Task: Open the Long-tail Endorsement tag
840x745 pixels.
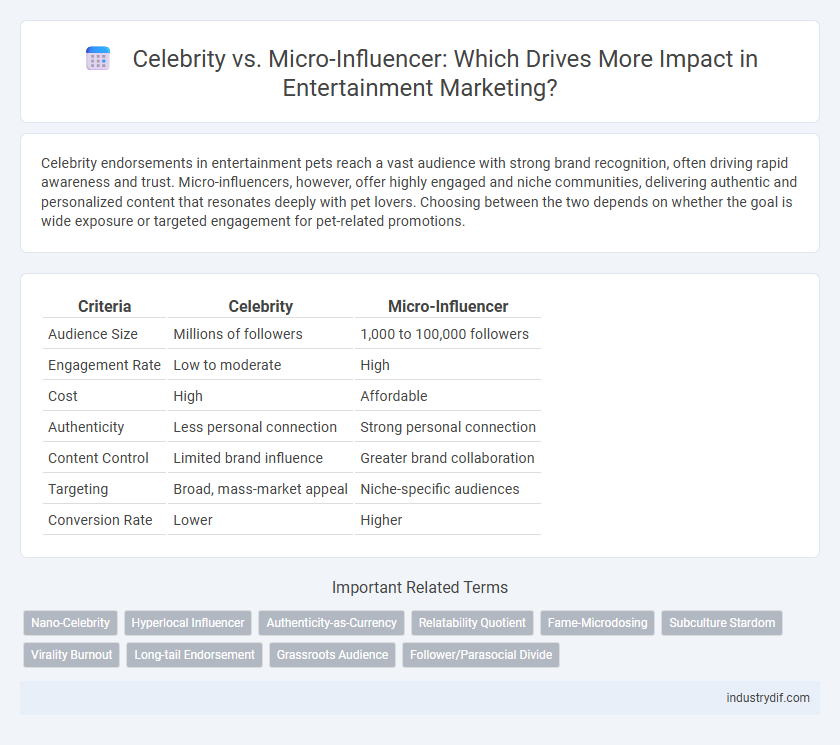Action: click(194, 654)
